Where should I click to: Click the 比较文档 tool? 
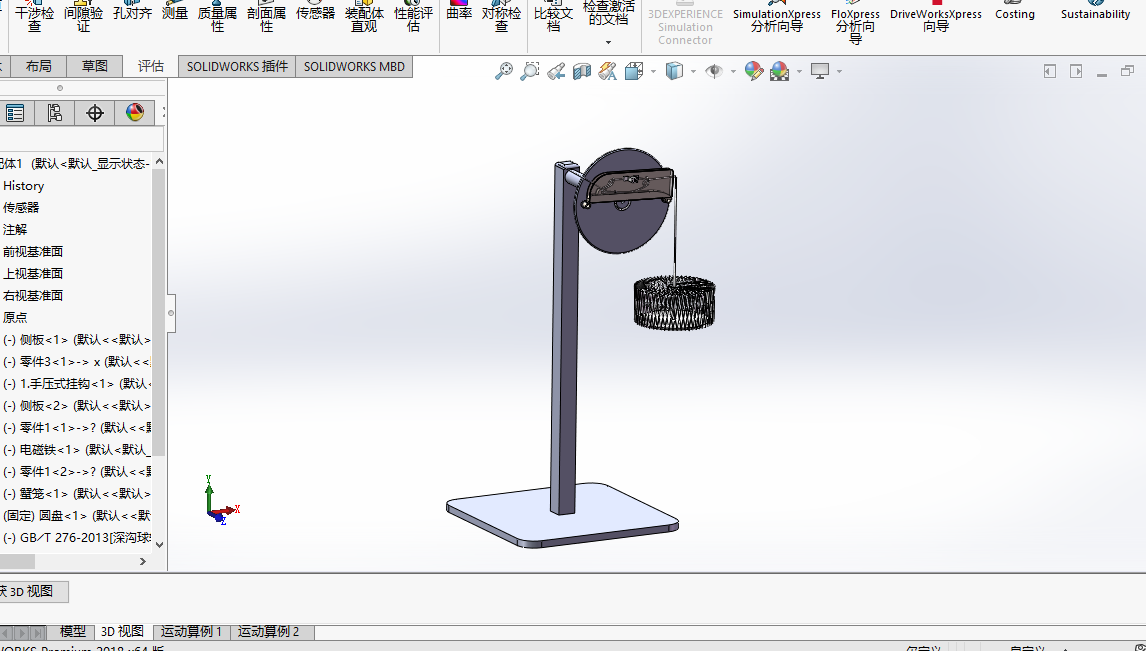click(x=553, y=19)
